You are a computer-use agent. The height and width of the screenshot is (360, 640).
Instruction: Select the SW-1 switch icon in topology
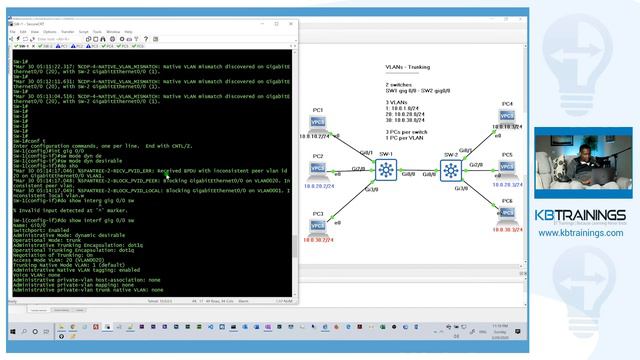point(386,170)
